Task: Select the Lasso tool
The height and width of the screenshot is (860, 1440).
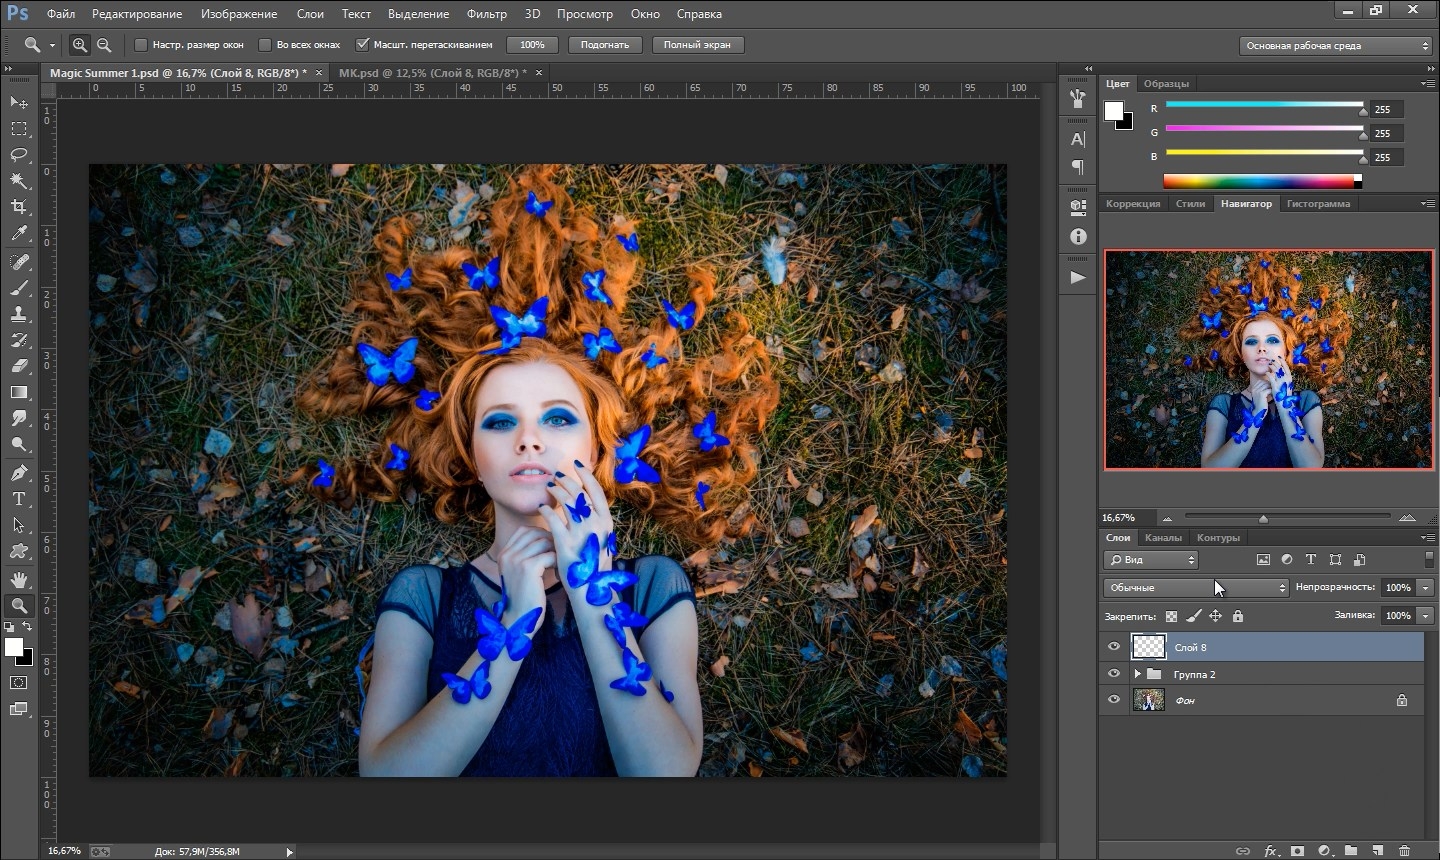Action: click(x=19, y=155)
